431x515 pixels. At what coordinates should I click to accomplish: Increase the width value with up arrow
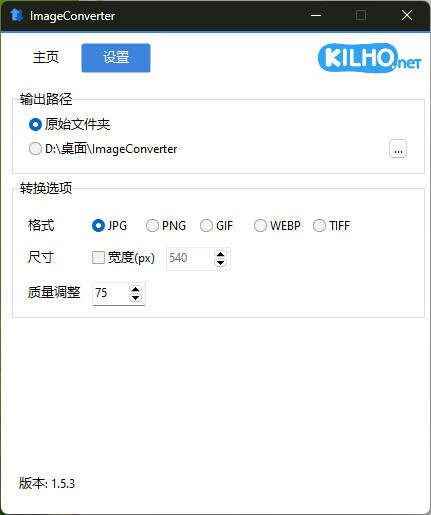coord(220,255)
